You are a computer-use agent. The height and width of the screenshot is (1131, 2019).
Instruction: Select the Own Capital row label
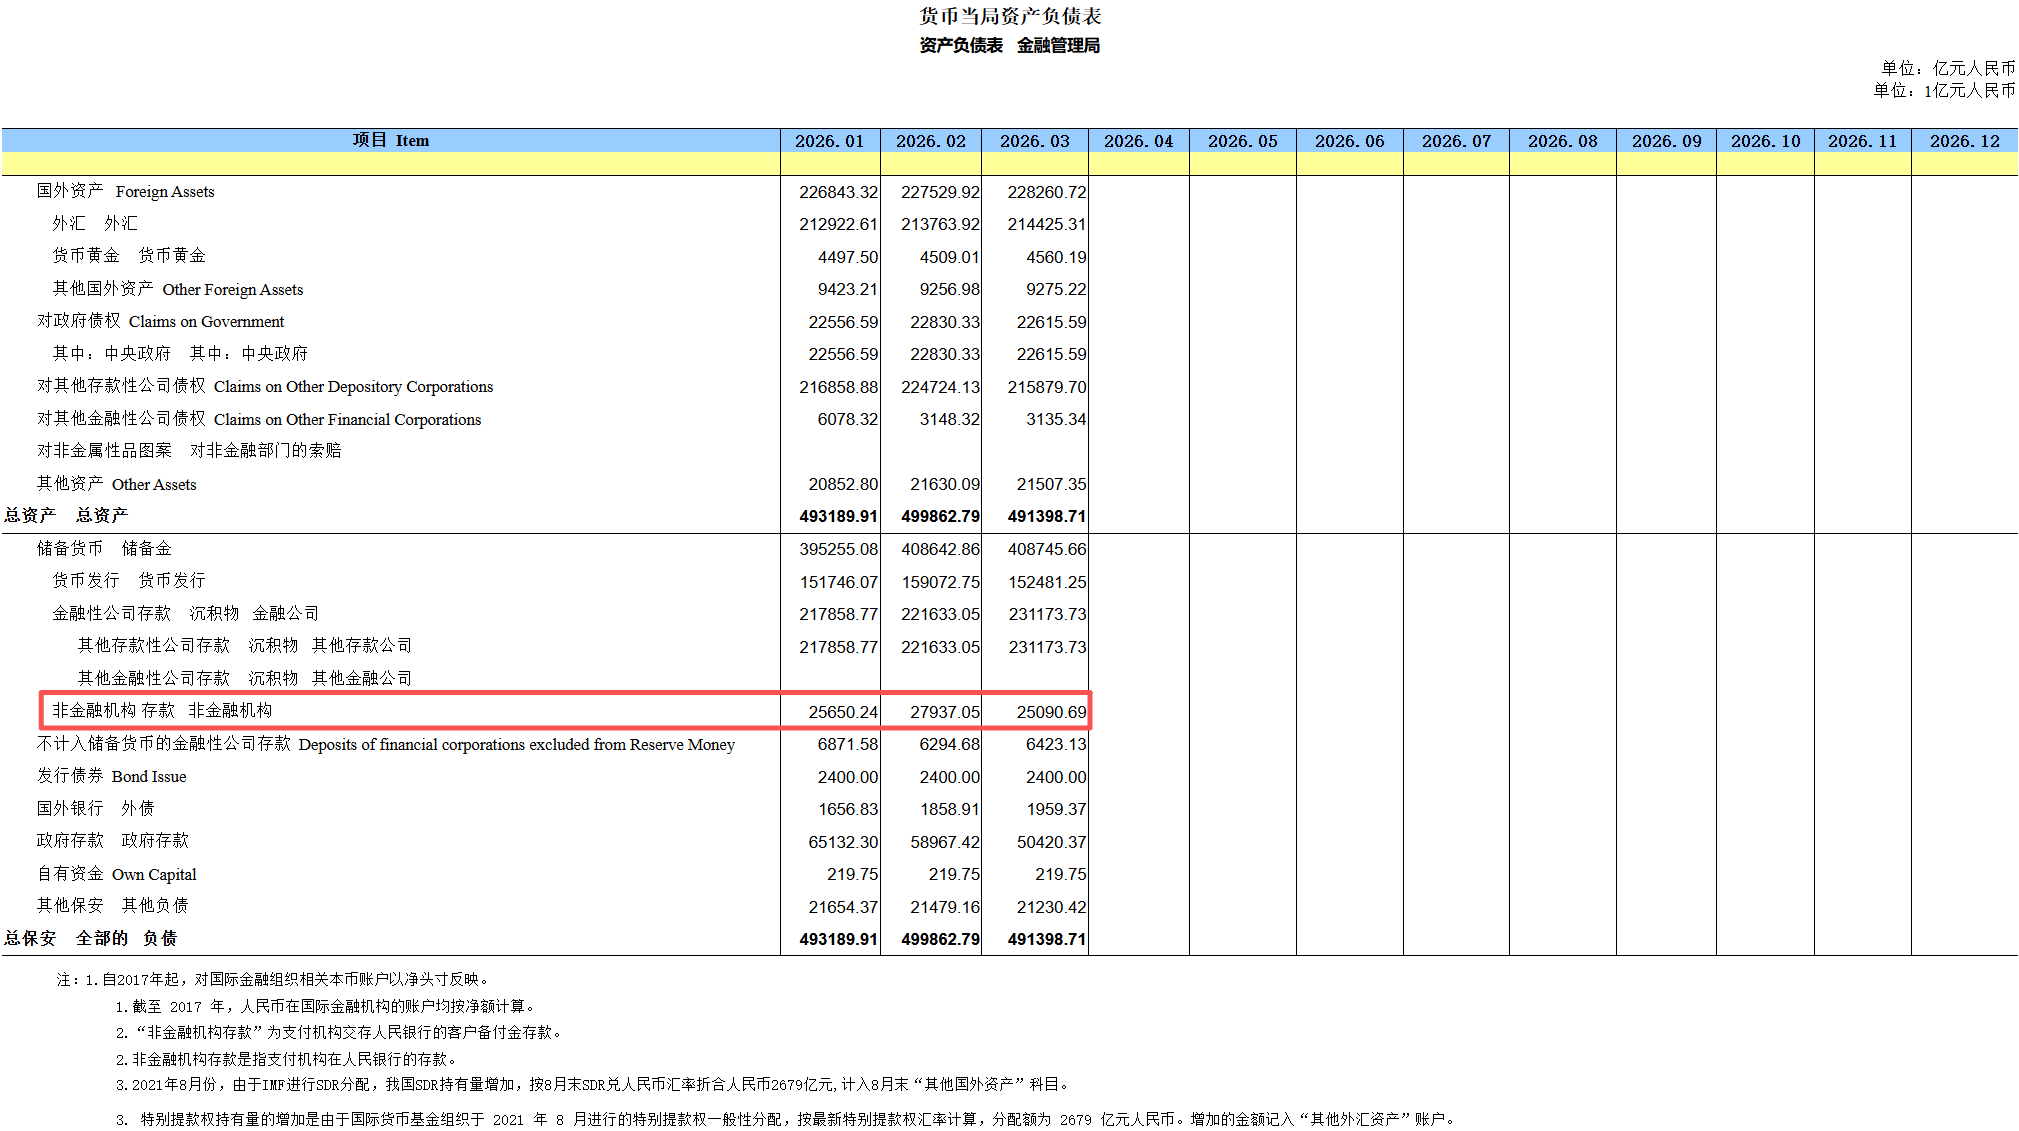click(x=117, y=874)
